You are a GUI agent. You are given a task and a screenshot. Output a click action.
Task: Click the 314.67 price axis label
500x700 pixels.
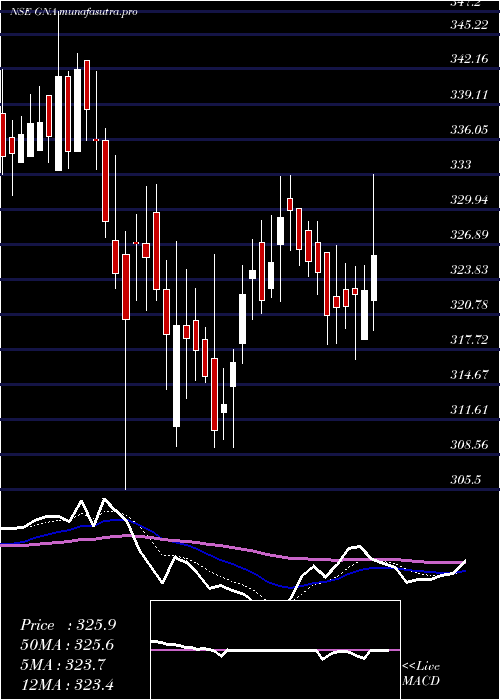coord(469,375)
